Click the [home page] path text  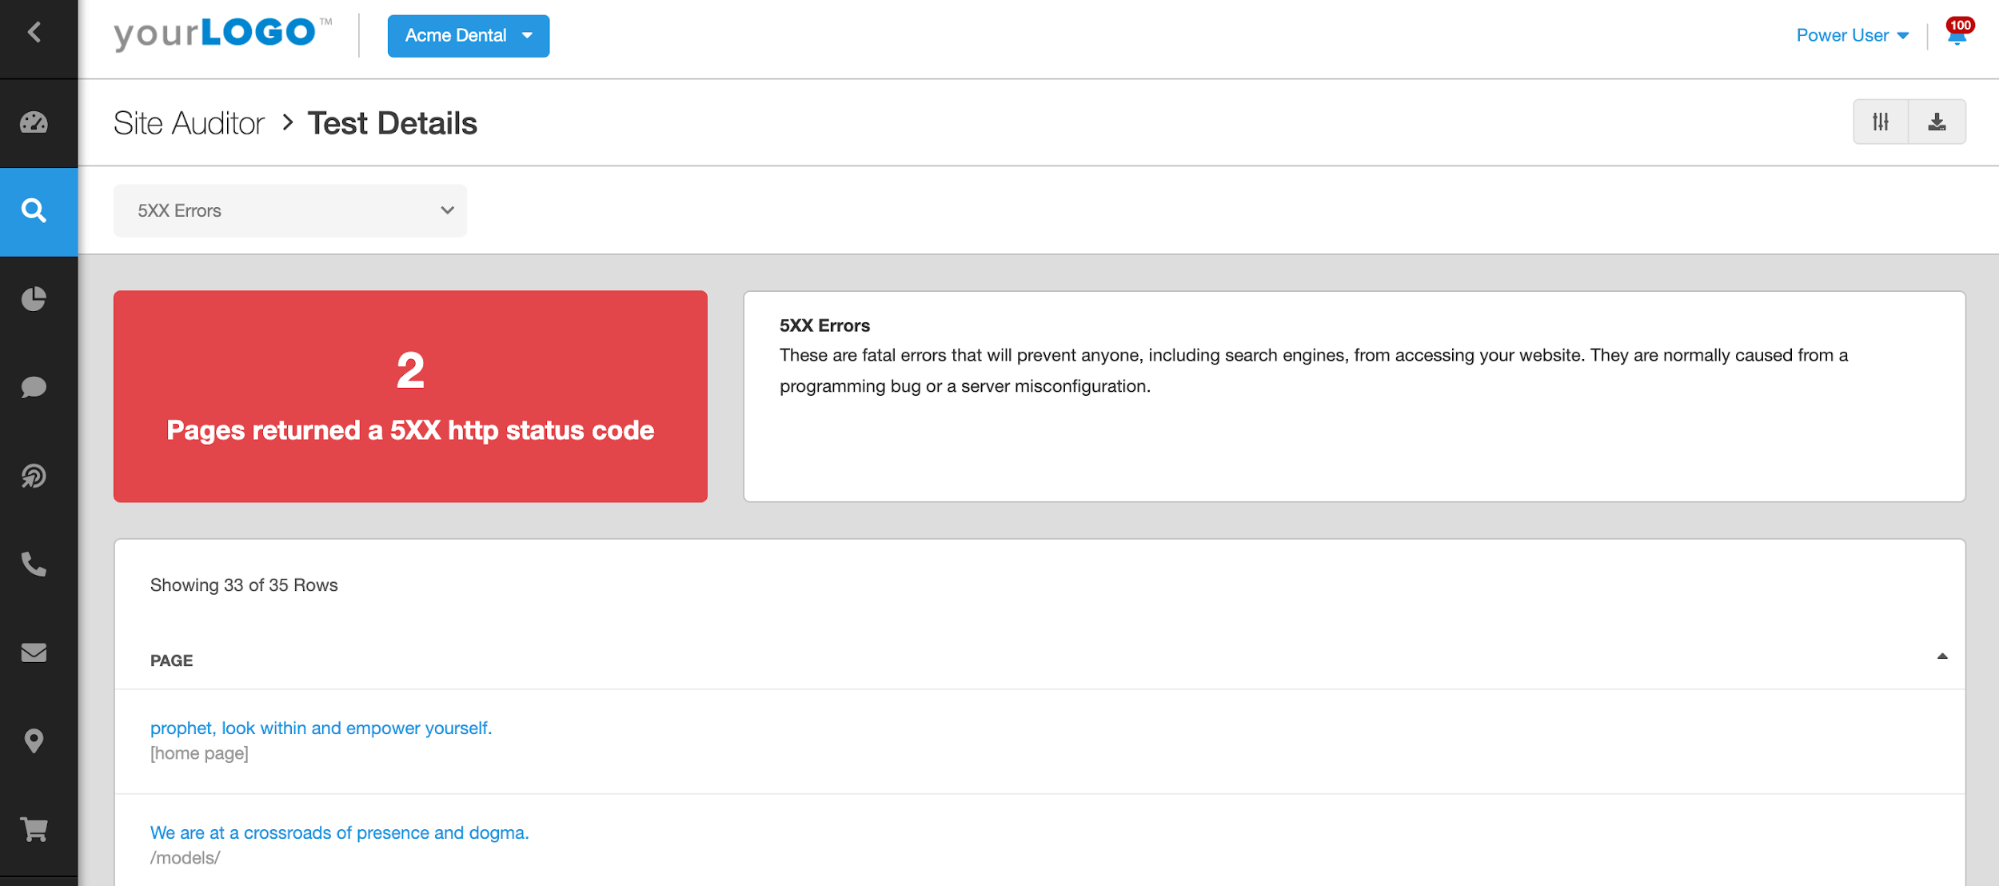199,754
